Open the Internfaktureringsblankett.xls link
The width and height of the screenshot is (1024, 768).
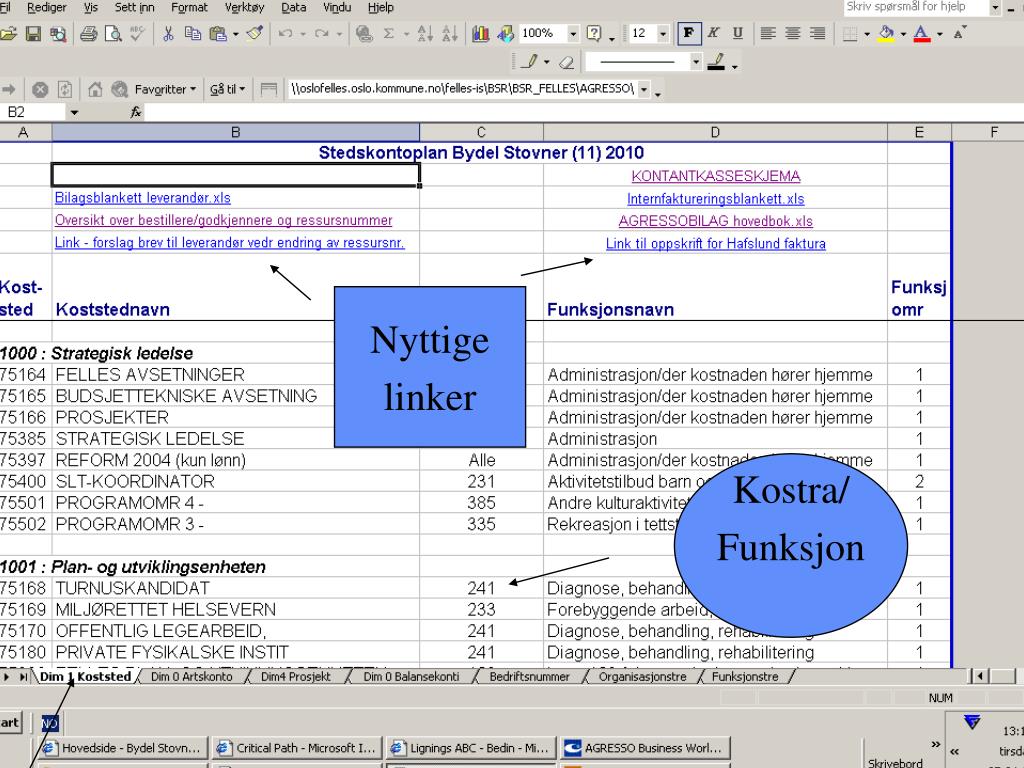pyautogui.click(x=716, y=199)
